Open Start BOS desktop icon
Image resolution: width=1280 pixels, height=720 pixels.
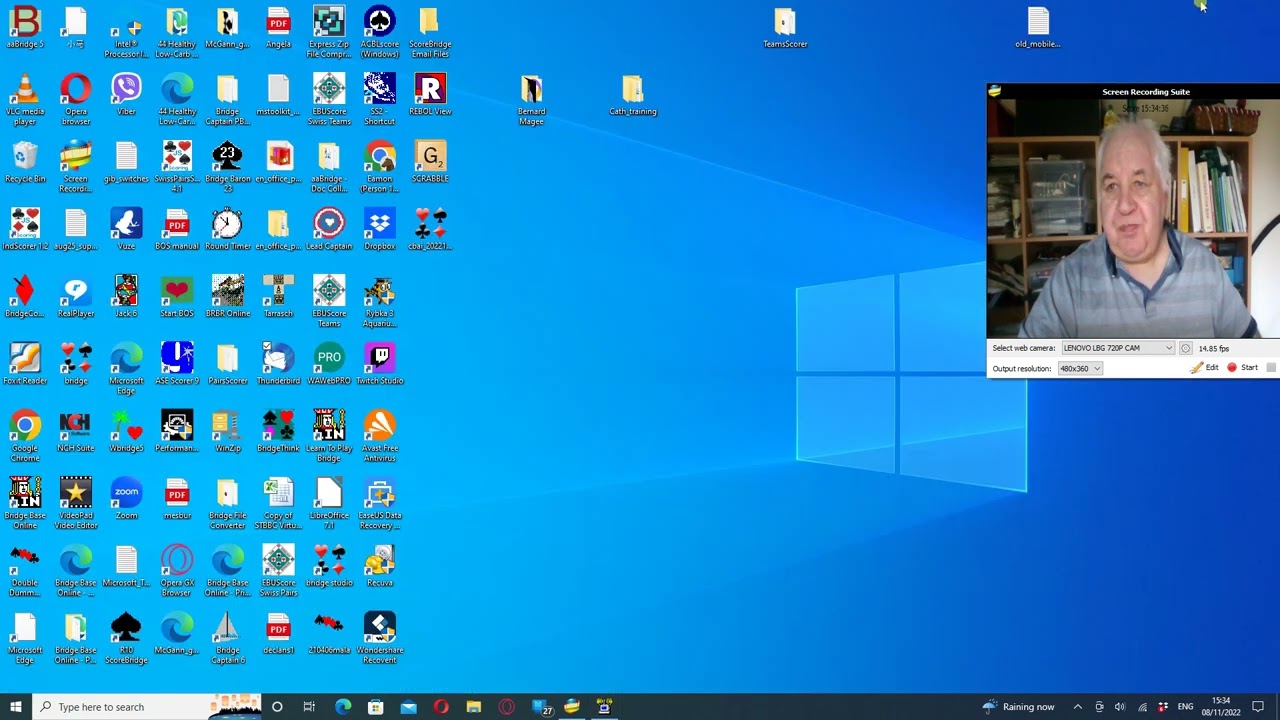(177, 296)
